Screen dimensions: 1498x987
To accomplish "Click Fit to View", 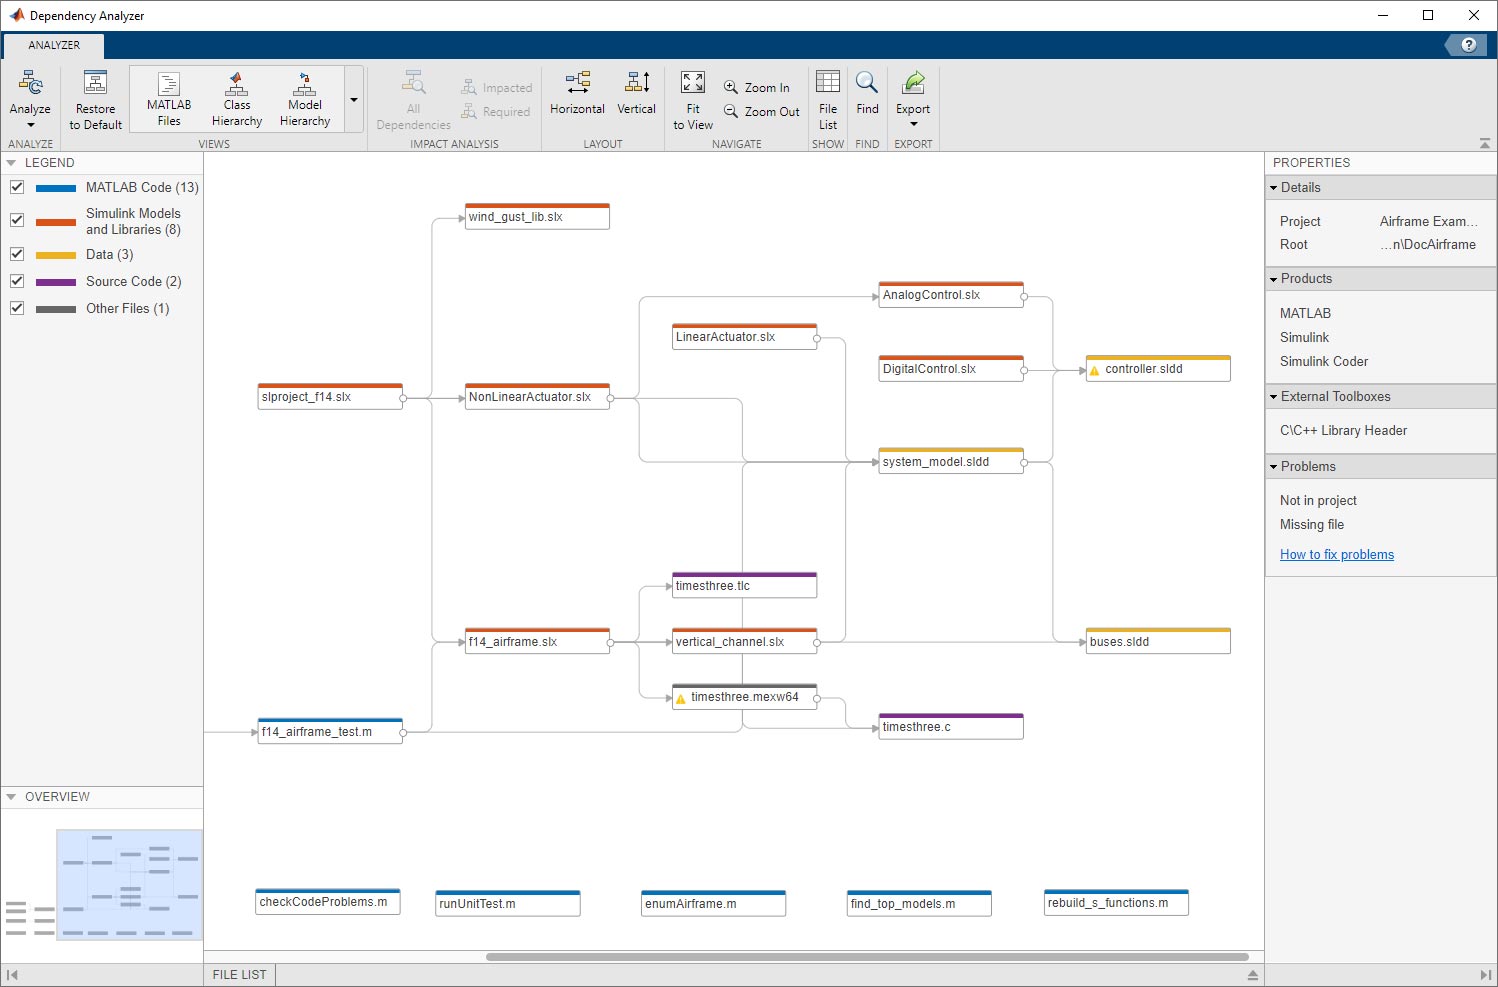I will 693,100.
